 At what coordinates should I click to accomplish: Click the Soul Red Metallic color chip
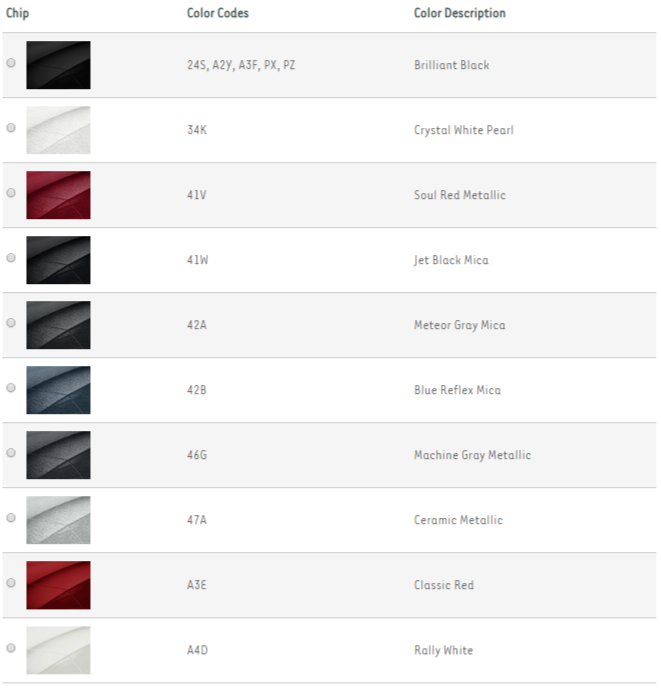click(x=58, y=195)
